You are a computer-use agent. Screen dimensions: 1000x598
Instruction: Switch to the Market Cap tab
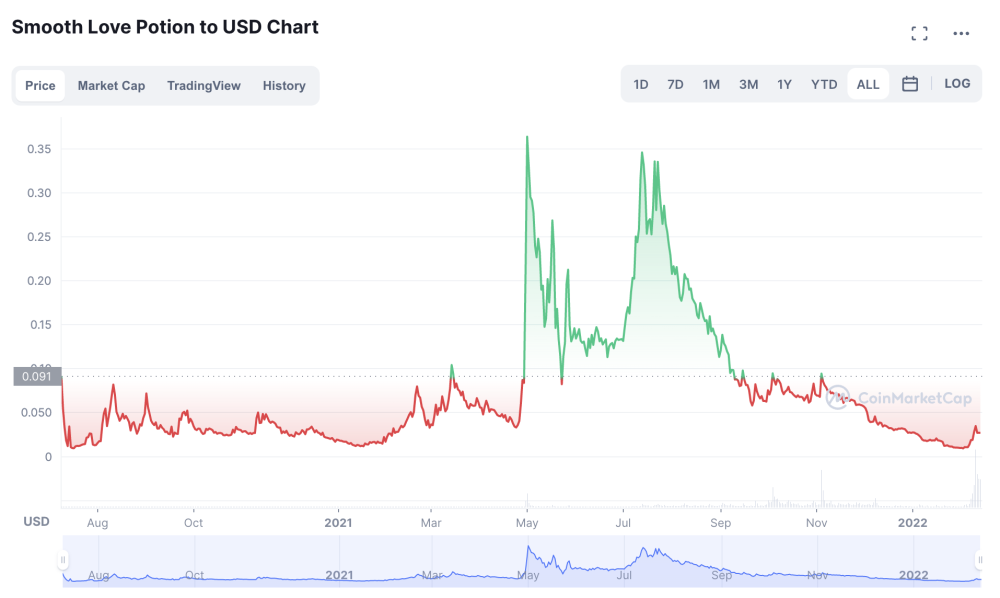tap(111, 86)
